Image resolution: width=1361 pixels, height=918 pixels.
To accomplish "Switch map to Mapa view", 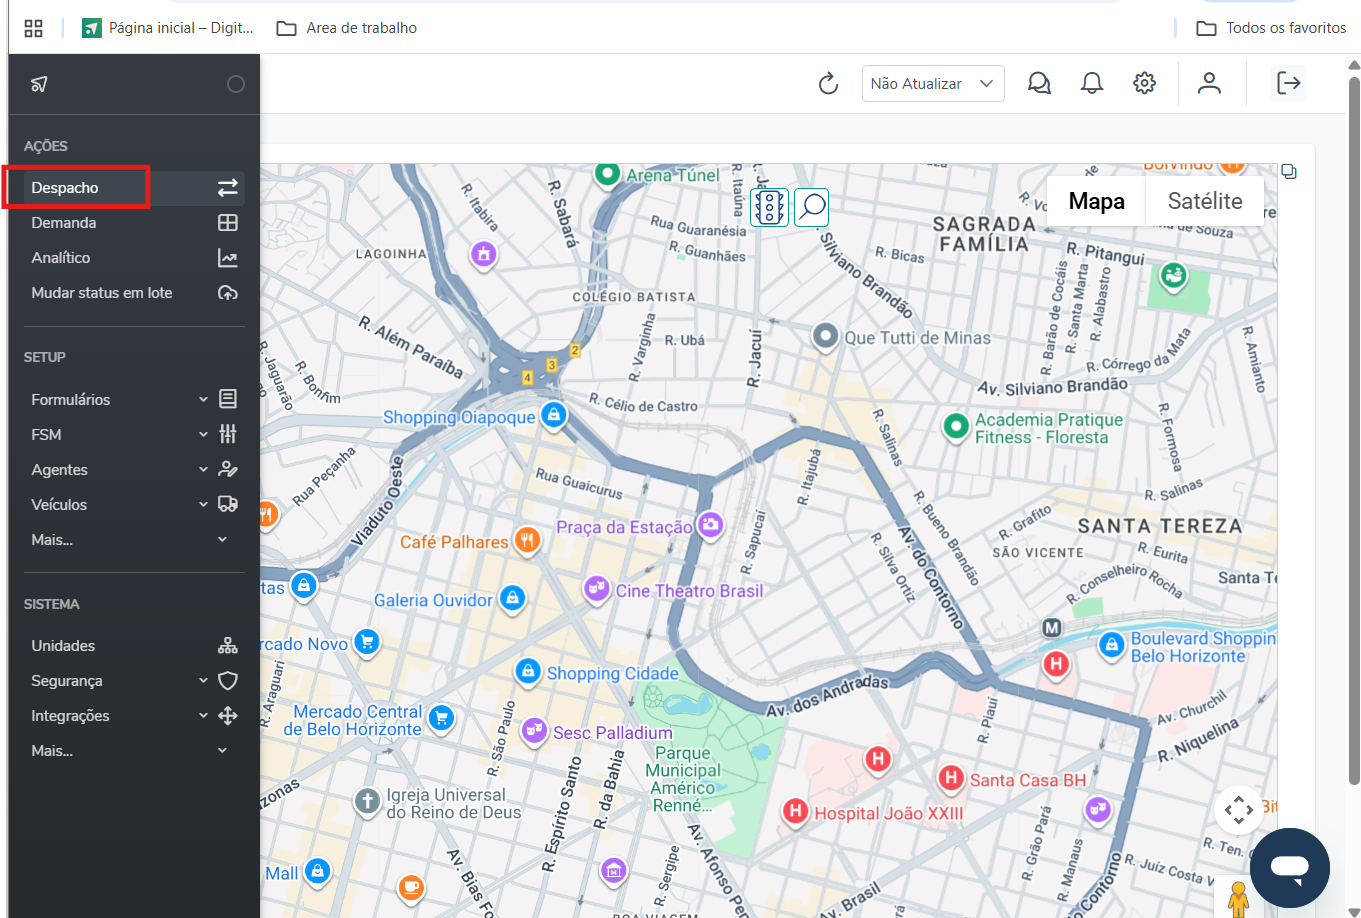I will tap(1096, 201).
